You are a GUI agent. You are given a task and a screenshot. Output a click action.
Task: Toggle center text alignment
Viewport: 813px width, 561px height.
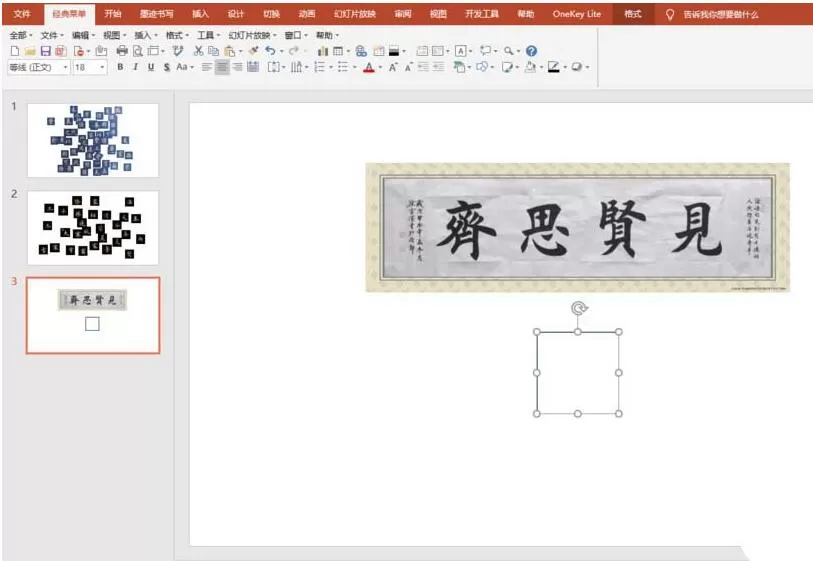[x=222, y=67]
